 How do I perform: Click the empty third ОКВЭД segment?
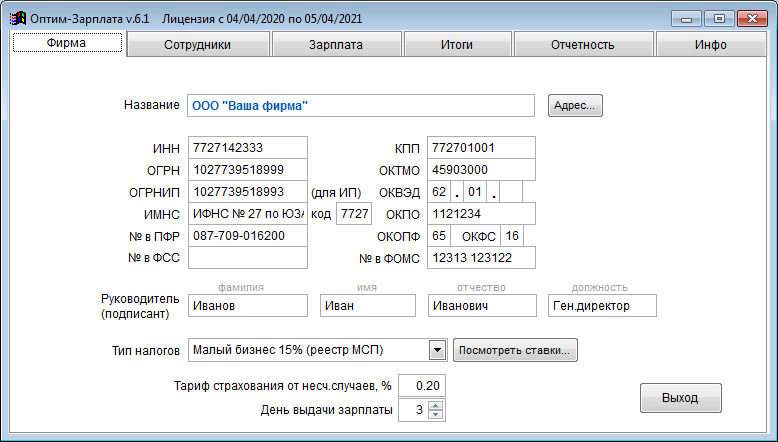tap(511, 192)
